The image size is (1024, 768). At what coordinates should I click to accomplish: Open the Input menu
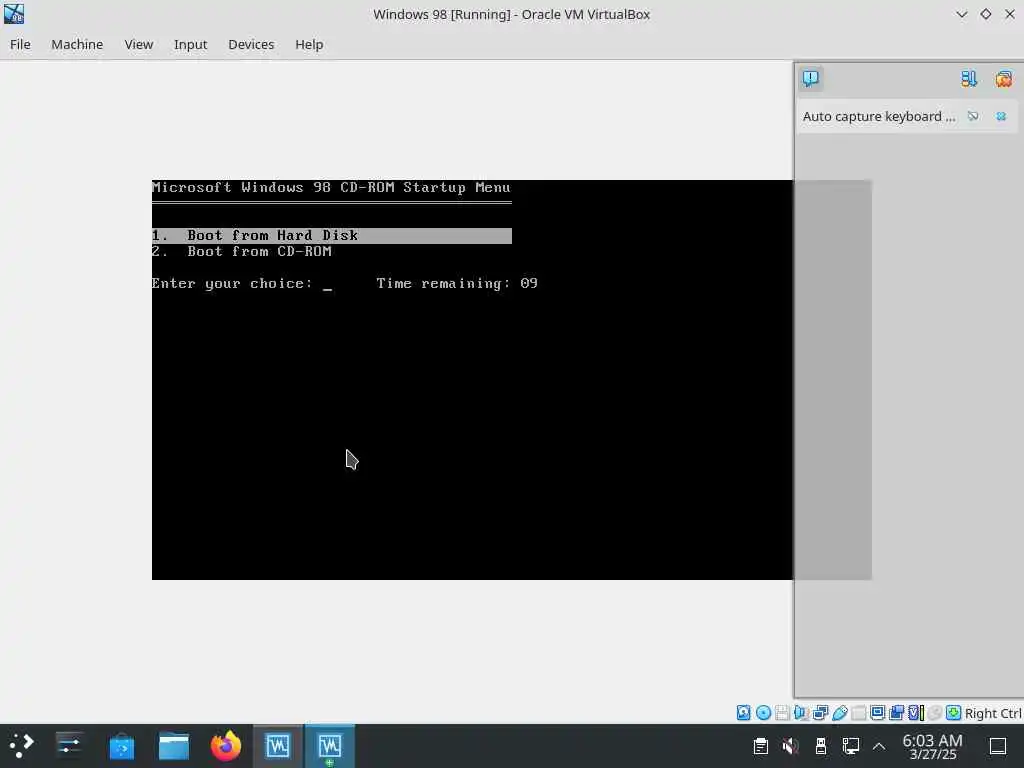[190, 44]
